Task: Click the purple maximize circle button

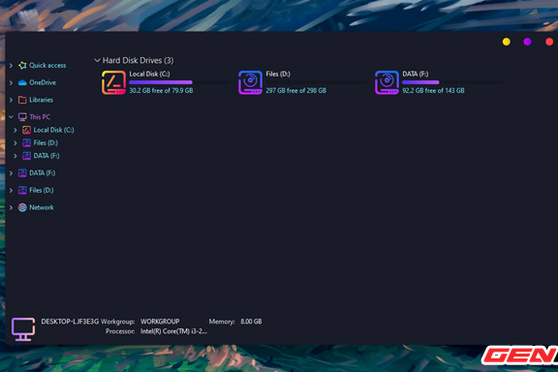Action: [x=527, y=42]
